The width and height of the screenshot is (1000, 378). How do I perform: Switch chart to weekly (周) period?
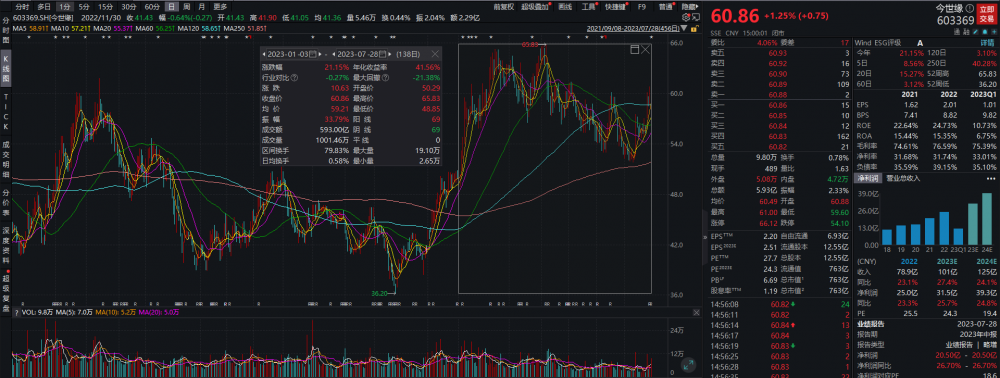pos(186,6)
